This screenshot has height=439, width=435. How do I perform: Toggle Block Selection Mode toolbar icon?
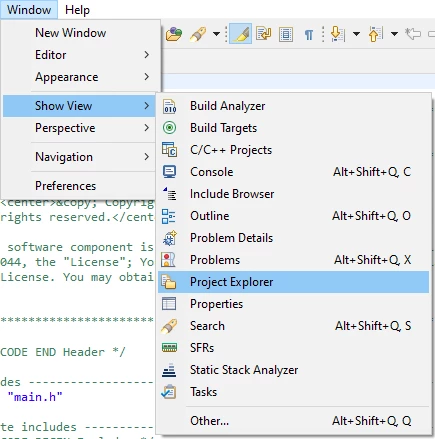(x=286, y=34)
